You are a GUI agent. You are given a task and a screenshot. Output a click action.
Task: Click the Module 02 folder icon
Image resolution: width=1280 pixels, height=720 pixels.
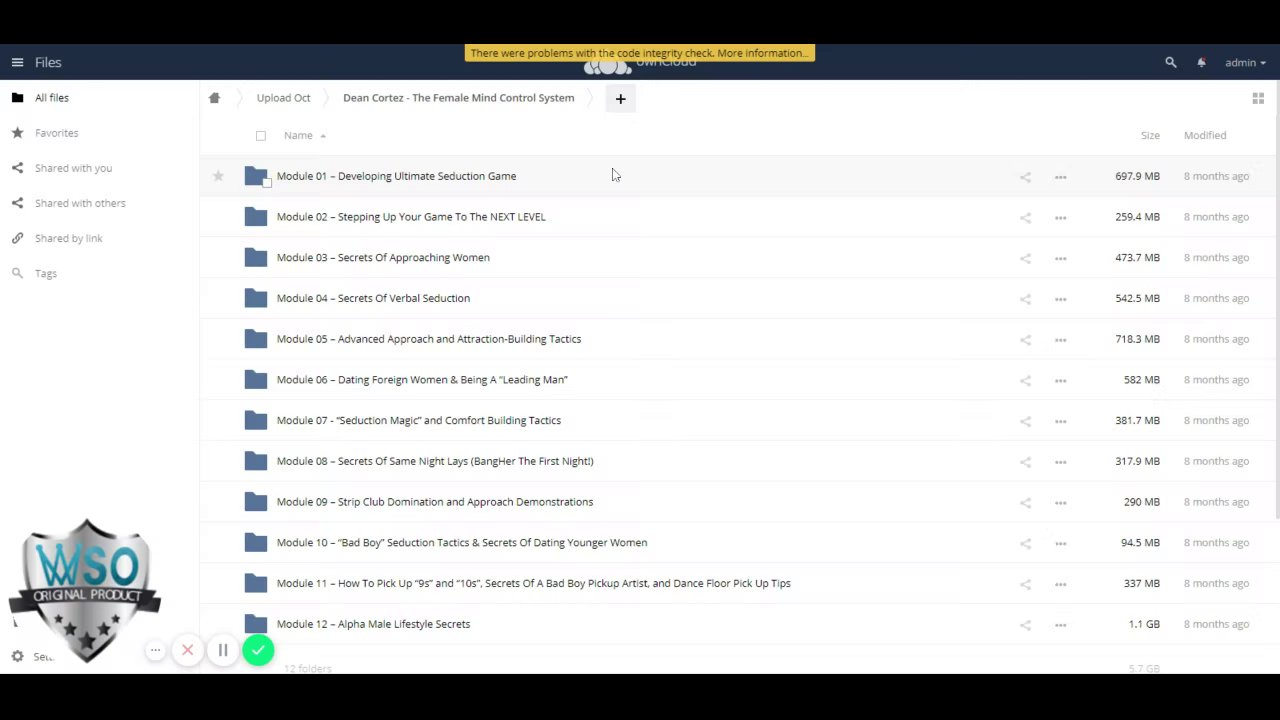click(255, 217)
